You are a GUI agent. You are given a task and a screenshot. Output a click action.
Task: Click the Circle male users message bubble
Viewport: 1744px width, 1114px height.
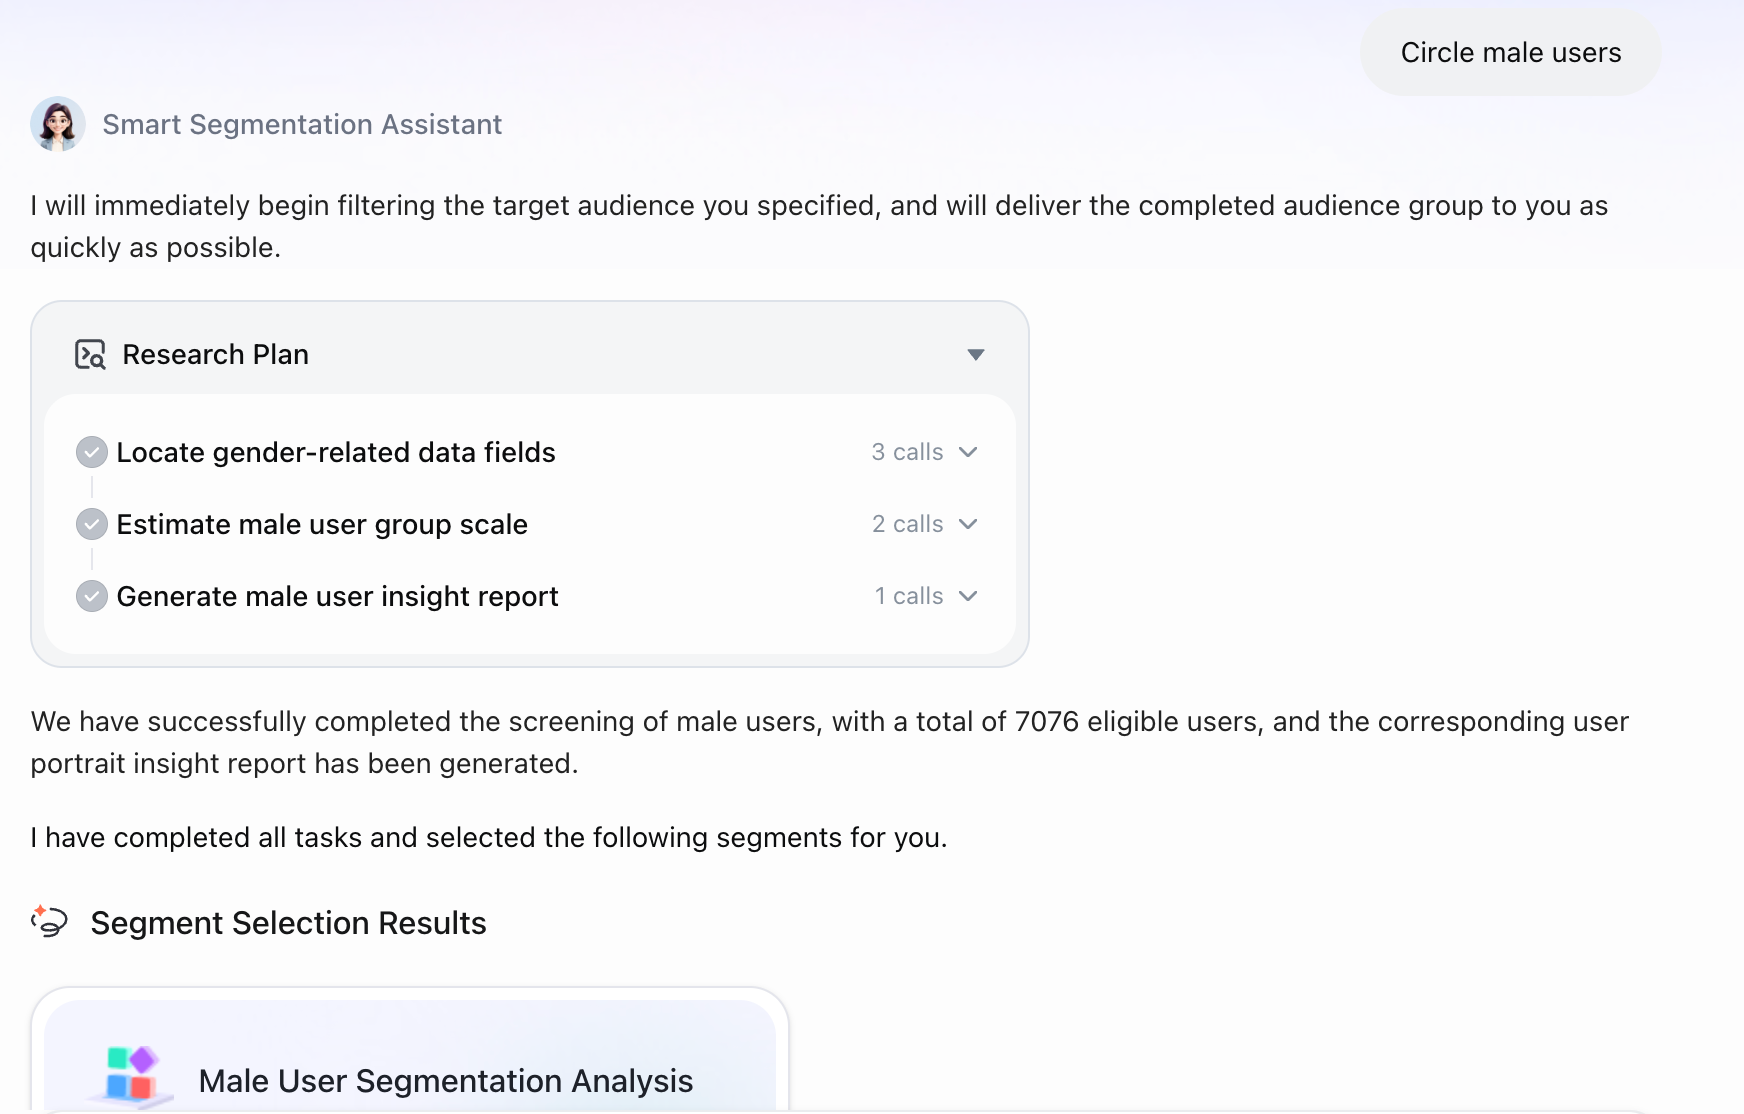tap(1510, 53)
